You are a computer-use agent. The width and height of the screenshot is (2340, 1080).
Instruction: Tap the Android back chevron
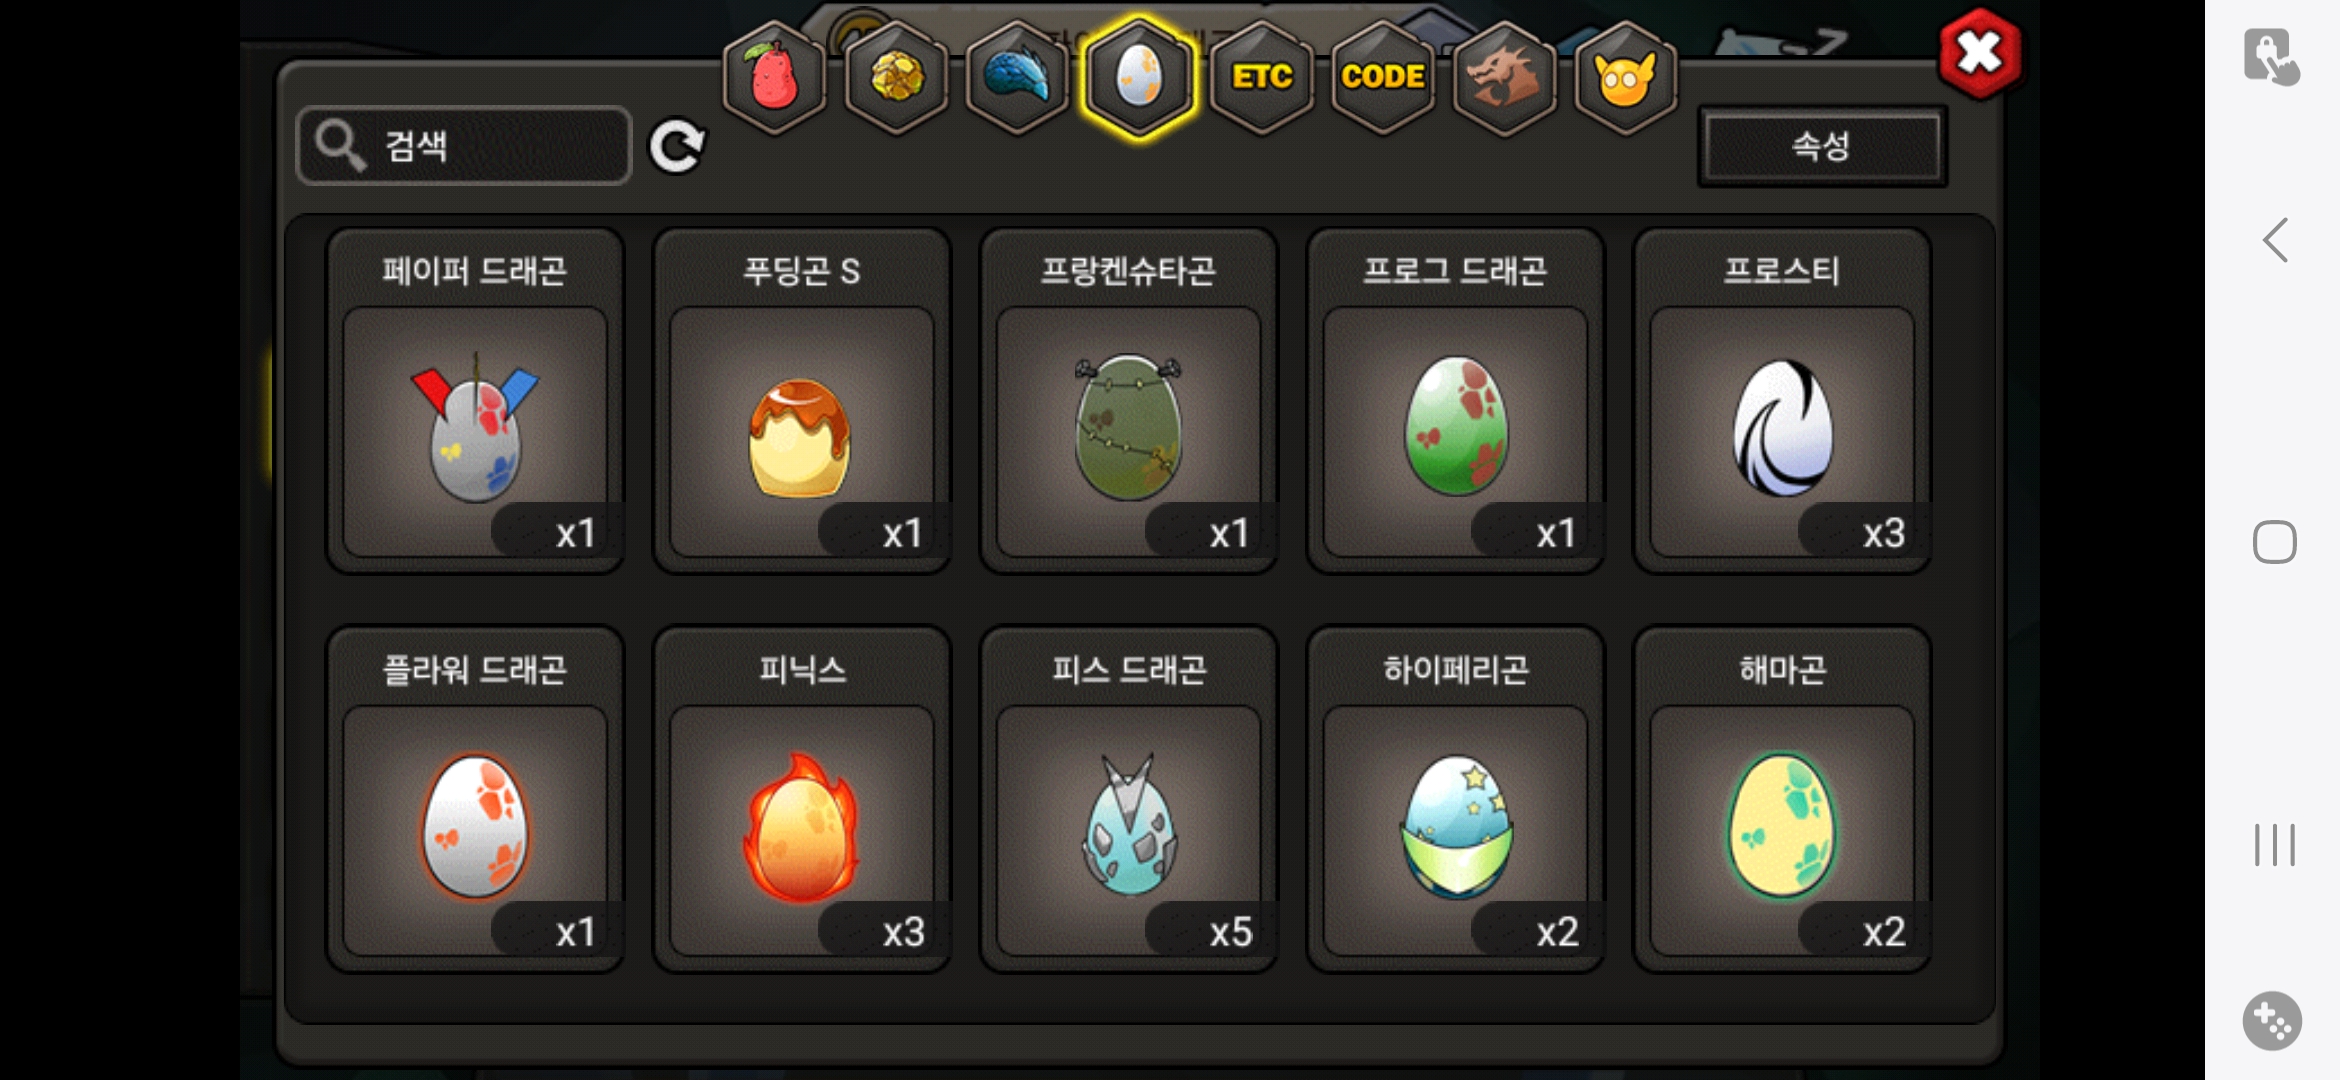pyautogui.click(x=2275, y=240)
